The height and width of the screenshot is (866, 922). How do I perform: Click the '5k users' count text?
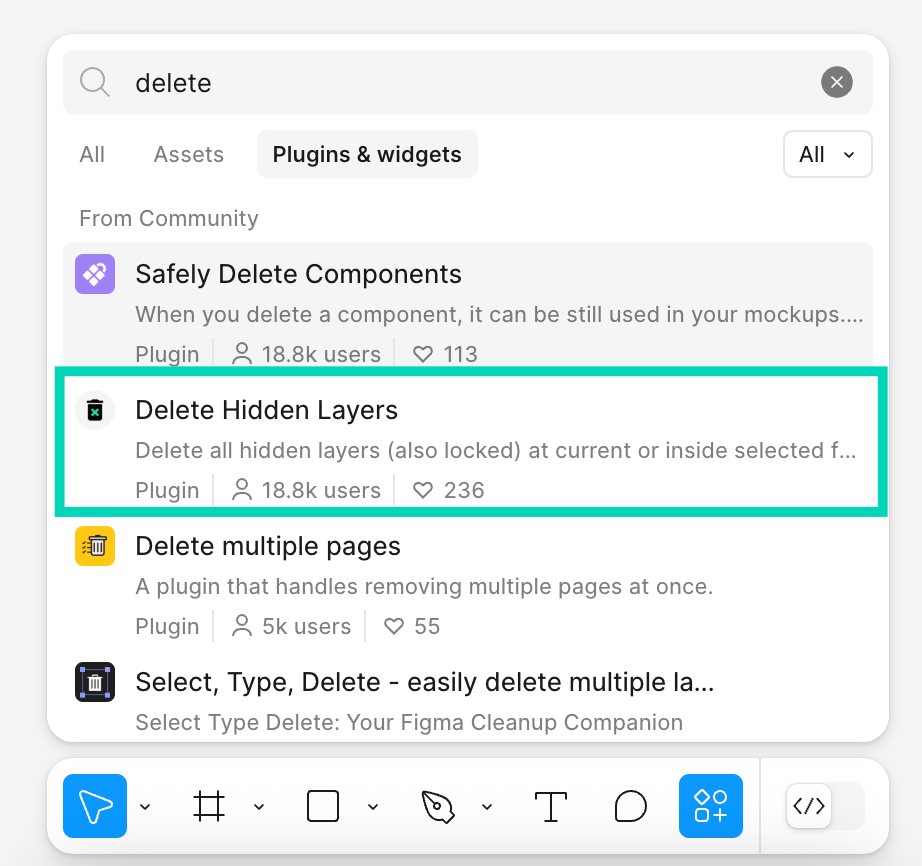[x=306, y=626]
